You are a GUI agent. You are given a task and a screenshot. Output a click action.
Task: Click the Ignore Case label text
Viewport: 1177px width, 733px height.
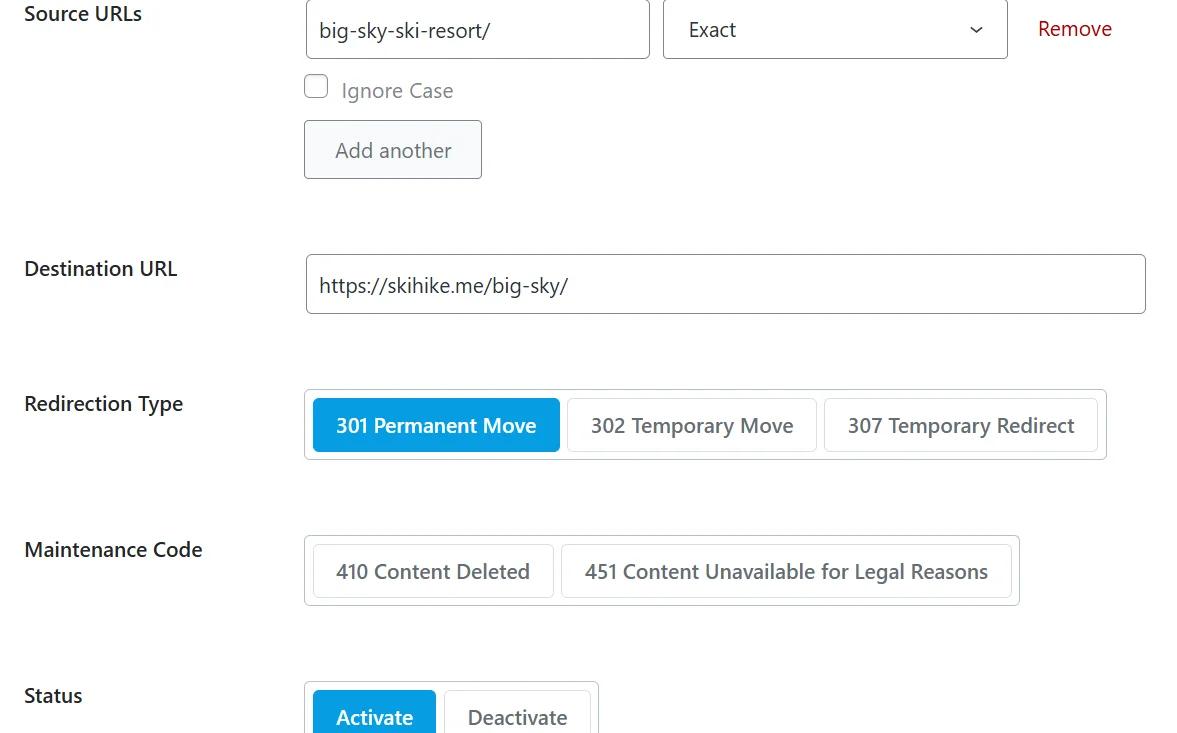[x=397, y=91]
